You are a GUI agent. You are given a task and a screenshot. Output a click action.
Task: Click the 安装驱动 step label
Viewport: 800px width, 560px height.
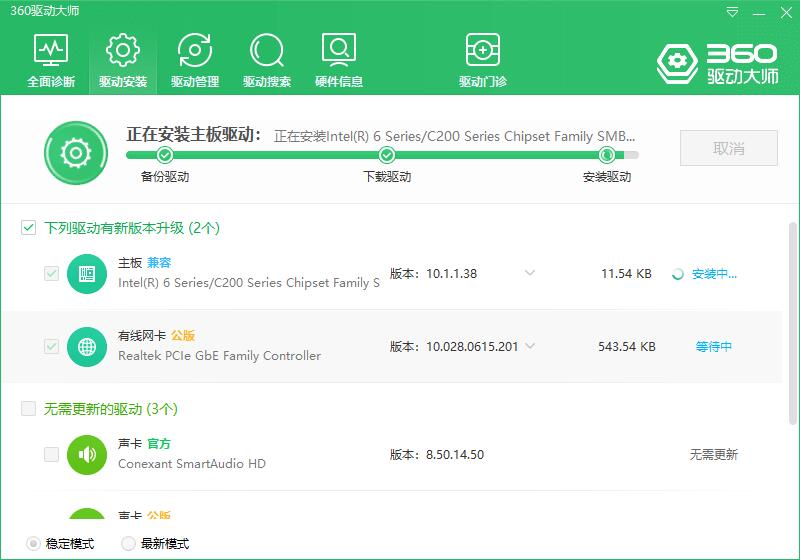607,177
